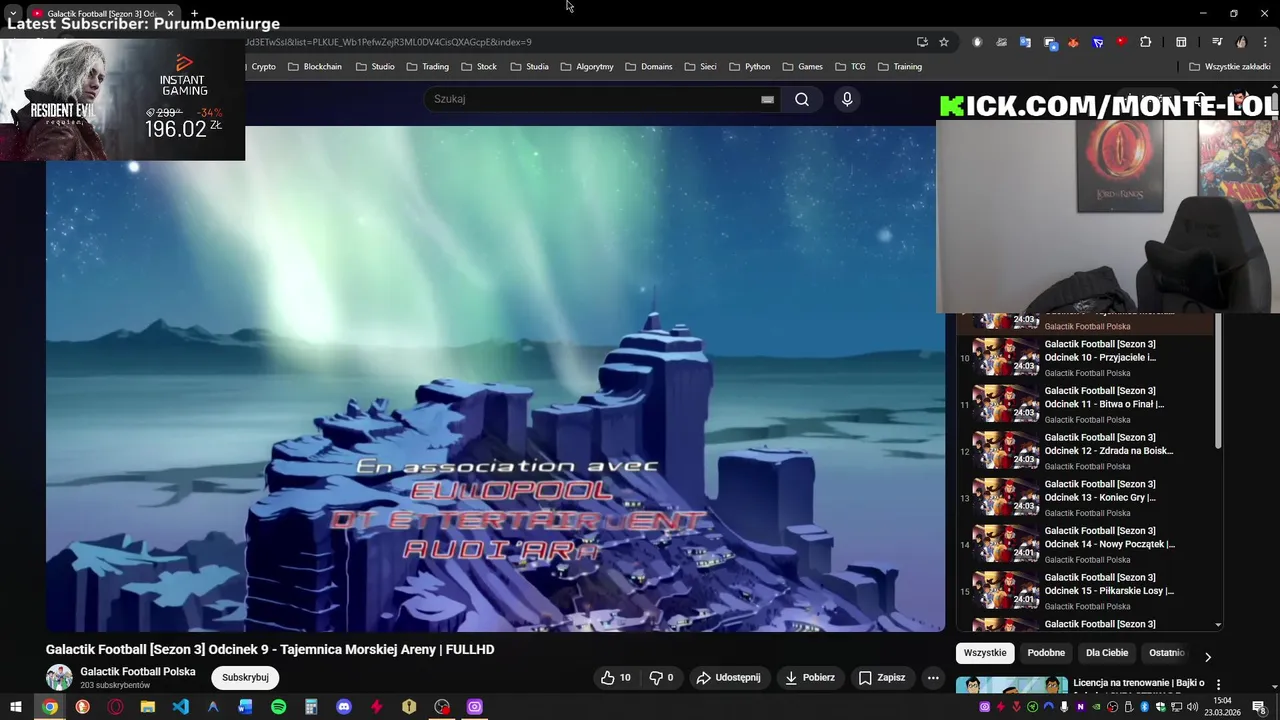Click the install app icon in address bar

pos(922,42)
